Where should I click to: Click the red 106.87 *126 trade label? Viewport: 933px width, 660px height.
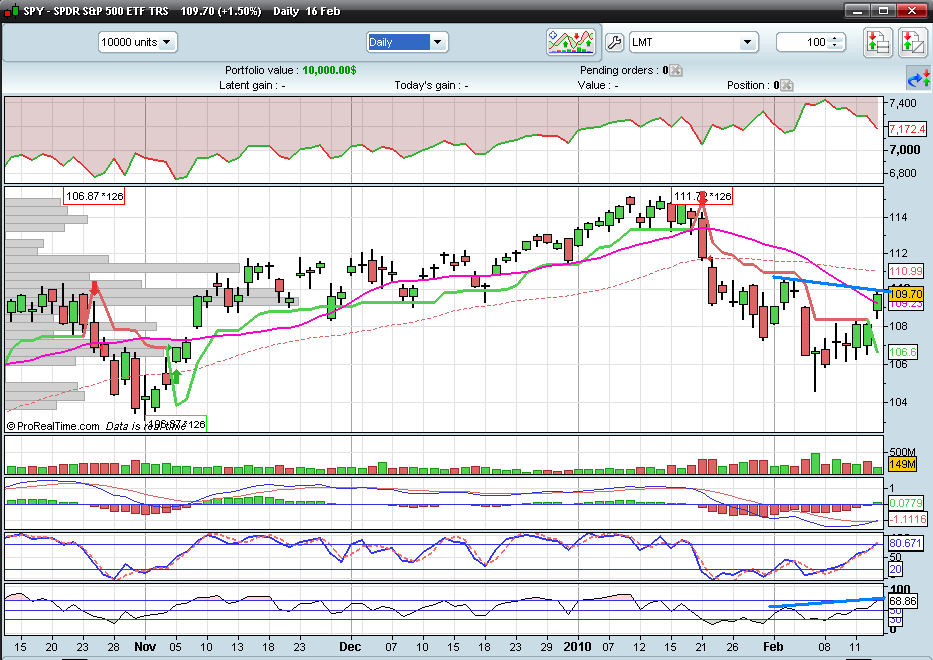pos(94,196)
